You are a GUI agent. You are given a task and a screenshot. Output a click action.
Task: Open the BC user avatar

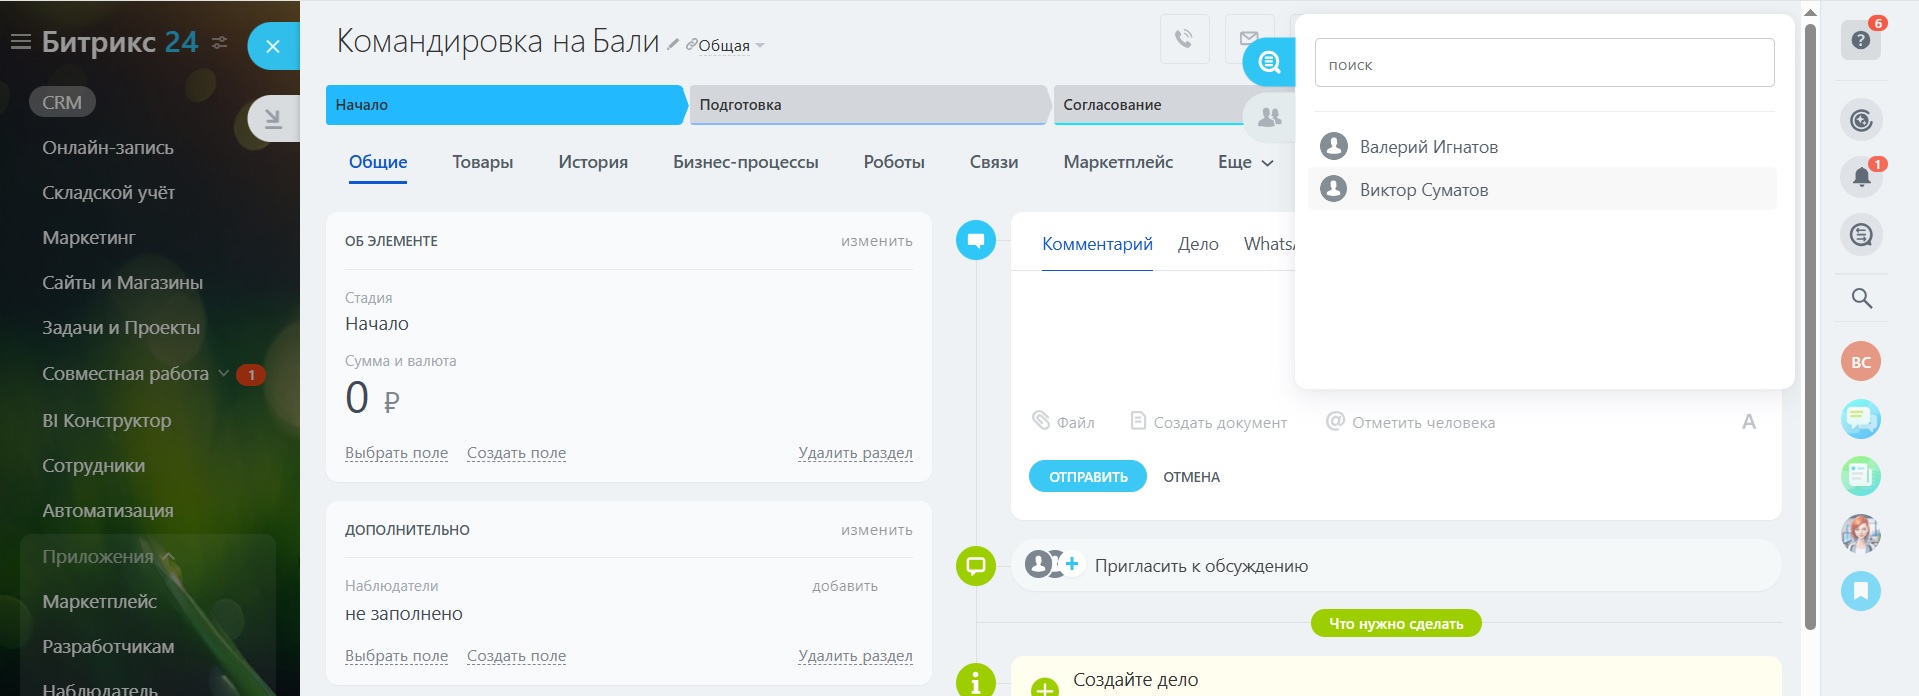point(1861,362)
